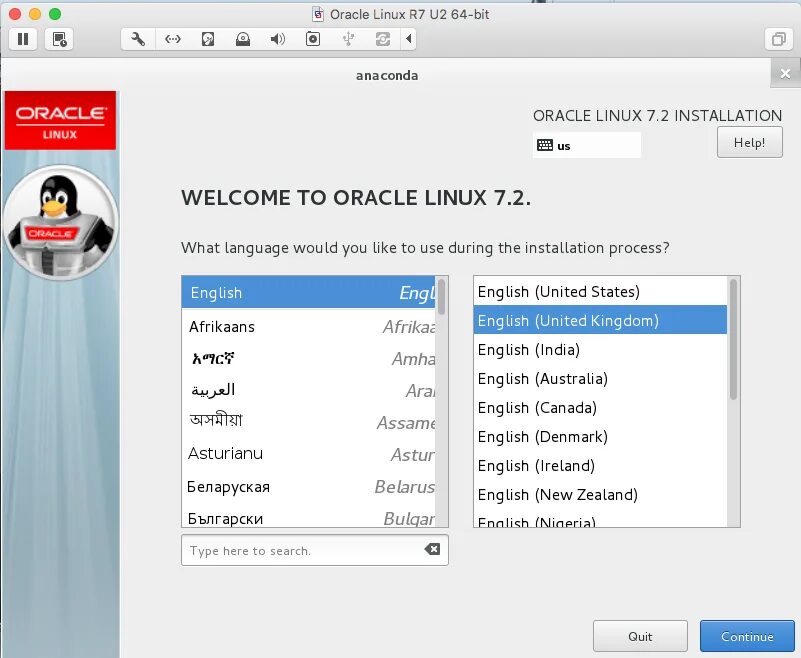The height and width of the screenshot is (658, 801).
Task: Click the USB device icon
Action: tap(348, 39)
